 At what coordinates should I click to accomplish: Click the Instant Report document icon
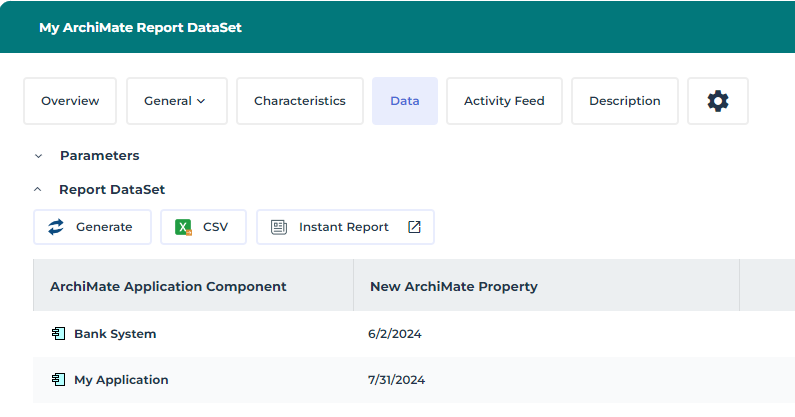pyautogui.click(x=279, y=227)
